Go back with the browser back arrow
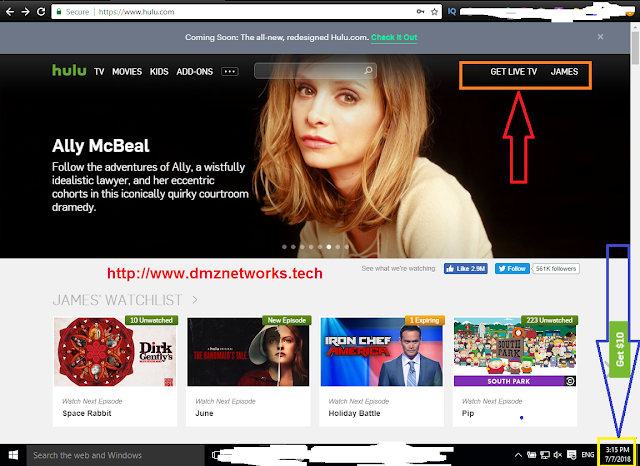The image size is (640, 466). (x=10, y=12)
